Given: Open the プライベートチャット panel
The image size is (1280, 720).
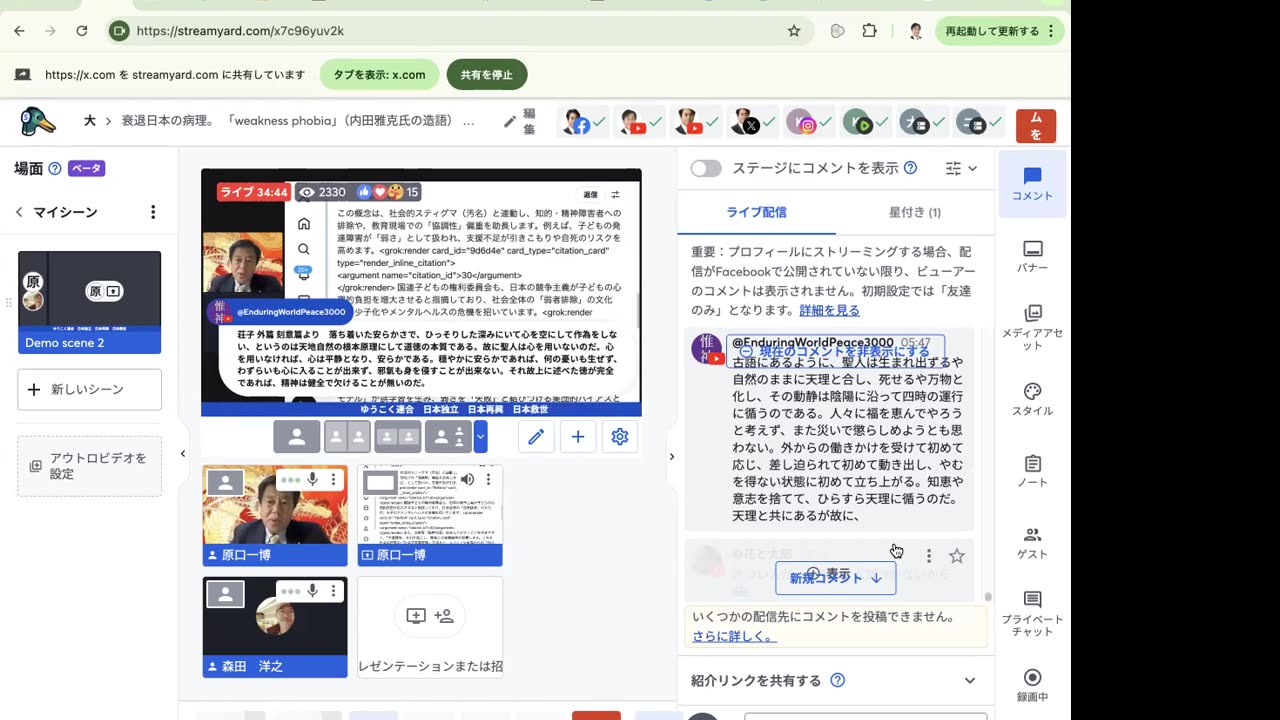Looking at the screenshot, I should 1032,613.
